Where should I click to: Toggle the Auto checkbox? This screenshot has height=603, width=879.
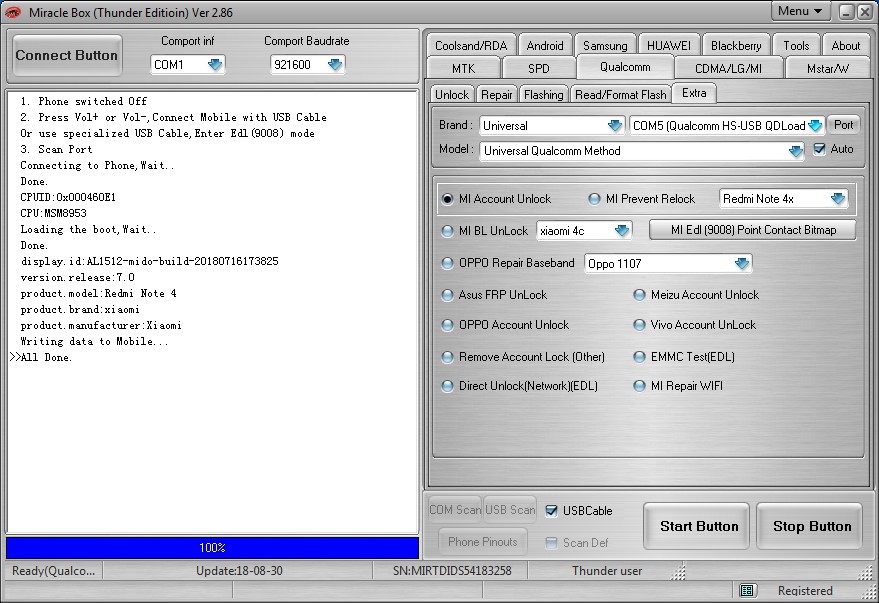point(819,149)
